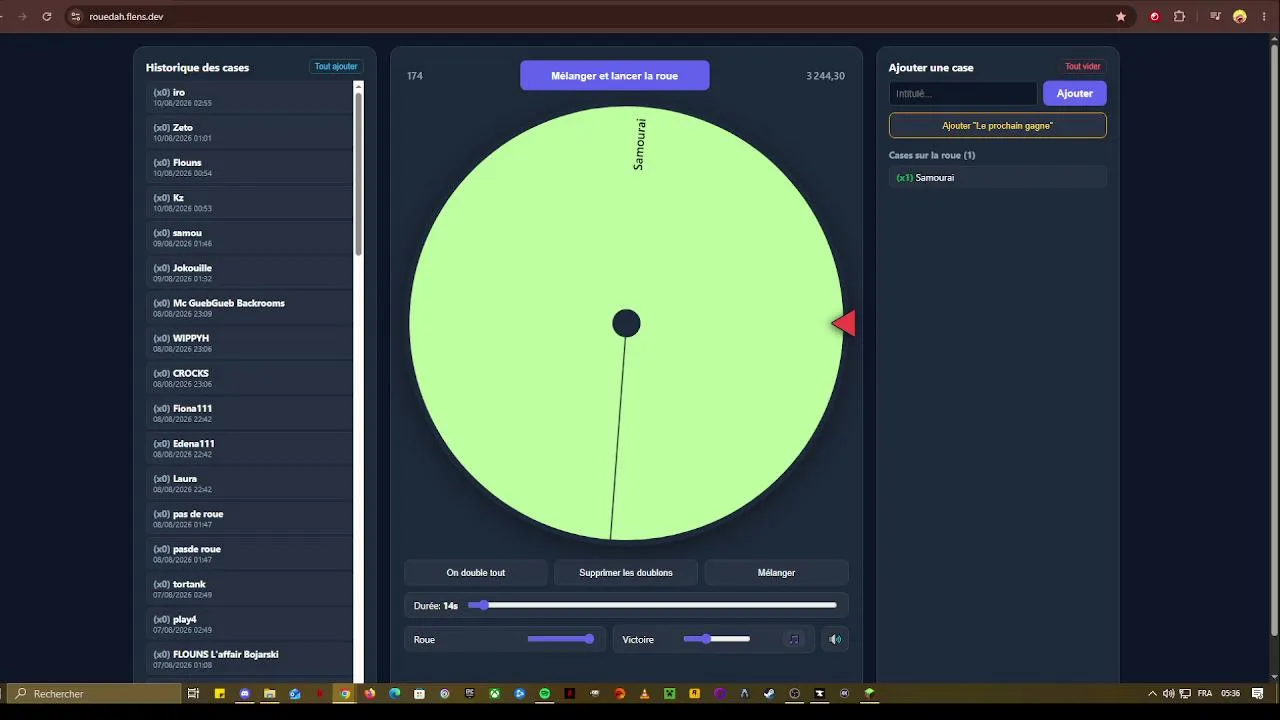Image resolution: width=1280 pixels, height=720 pixels.
Task: Adjust the Roue volume slider
Action: [x=561, y=639]
